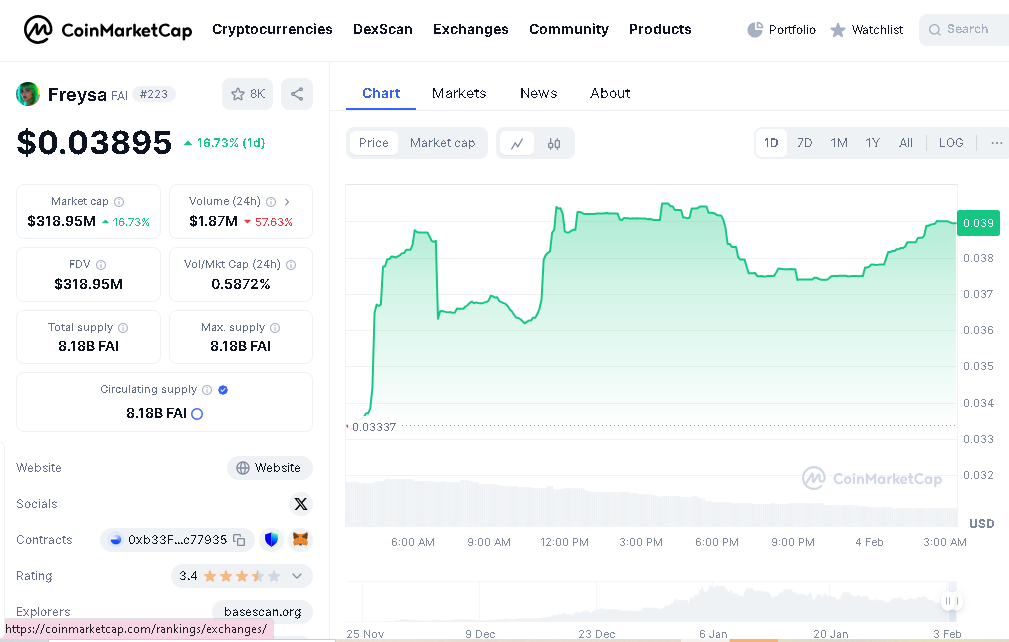Switch to the News tab
The width and height of the screenshot is (1009, 642).
point(539,93)
